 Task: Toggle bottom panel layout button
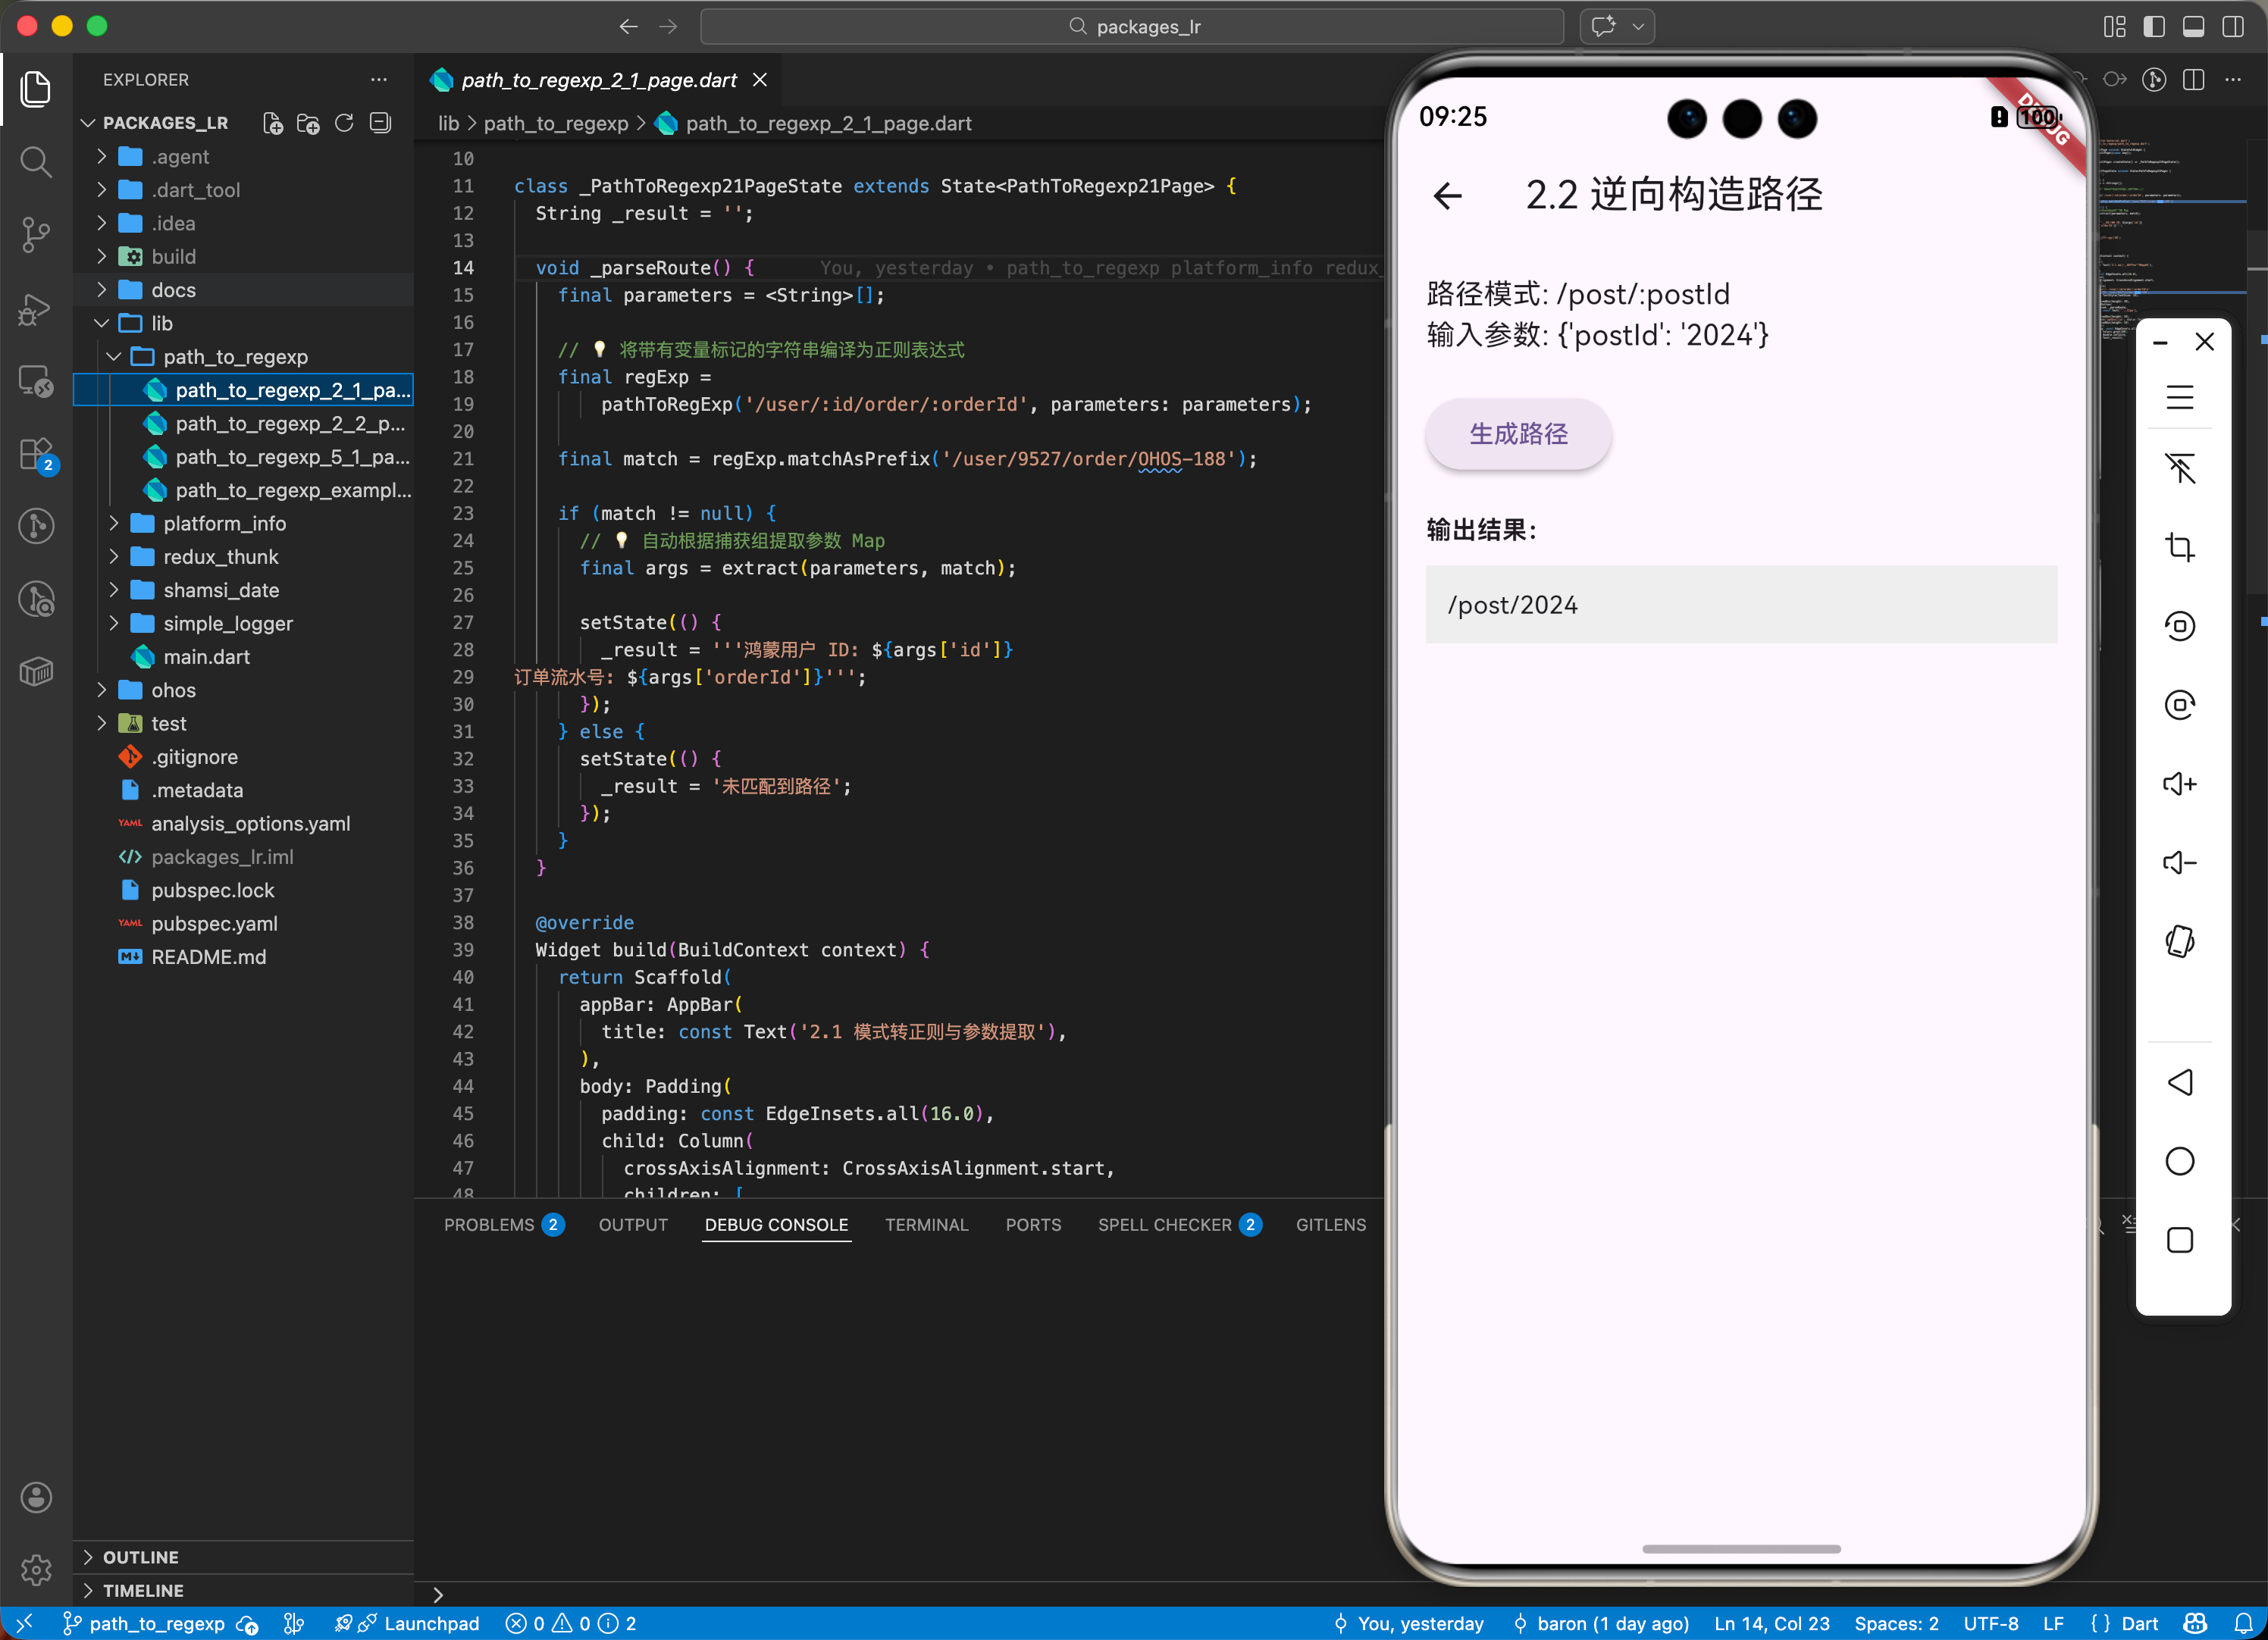(2193, 26)
